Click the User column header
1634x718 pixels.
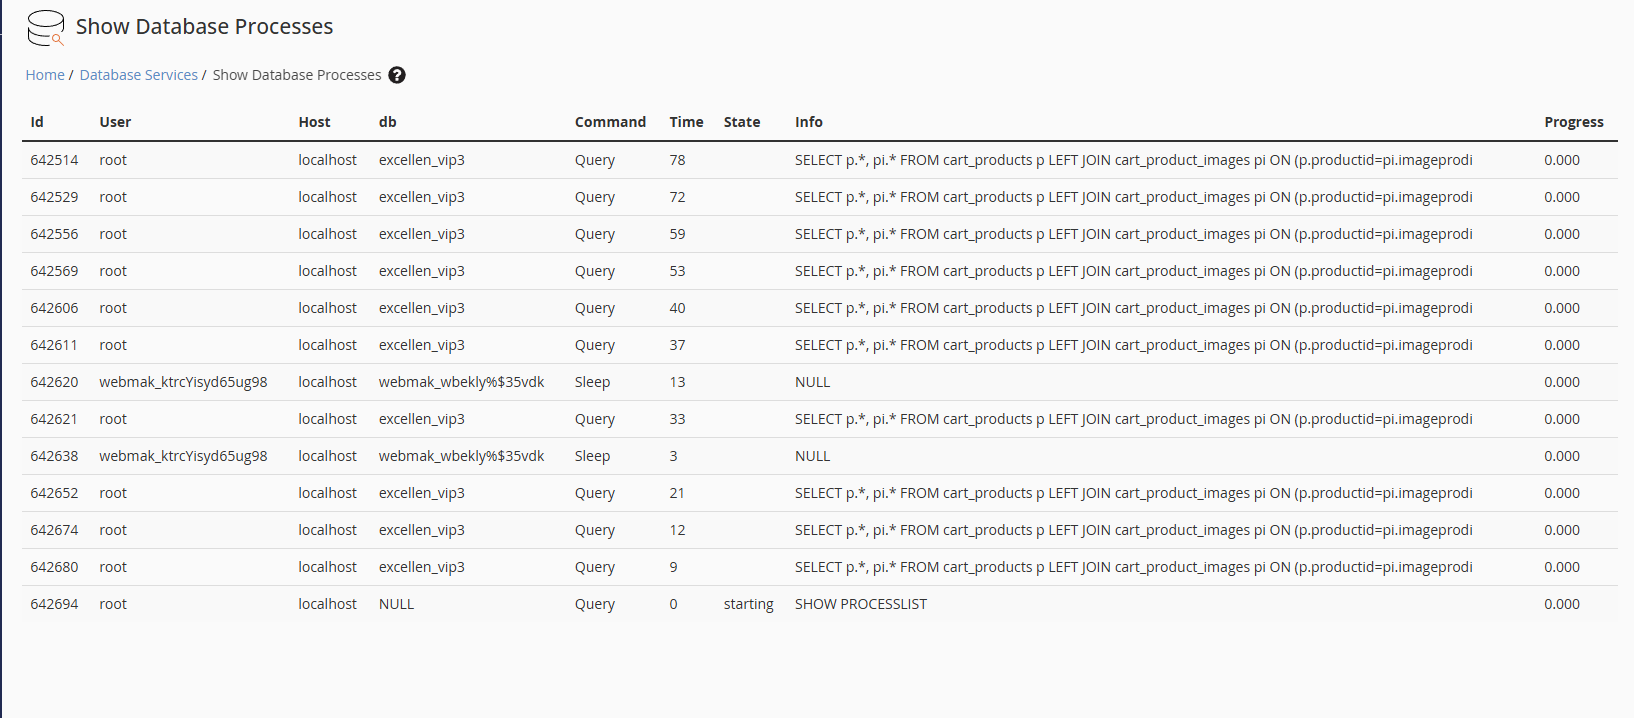tap(115, 122)
